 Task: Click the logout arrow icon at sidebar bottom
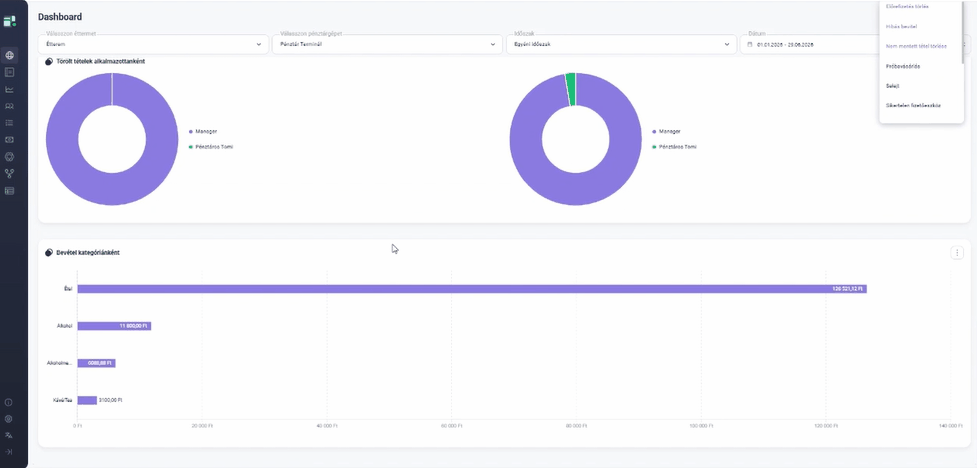(x=9, y=451)
